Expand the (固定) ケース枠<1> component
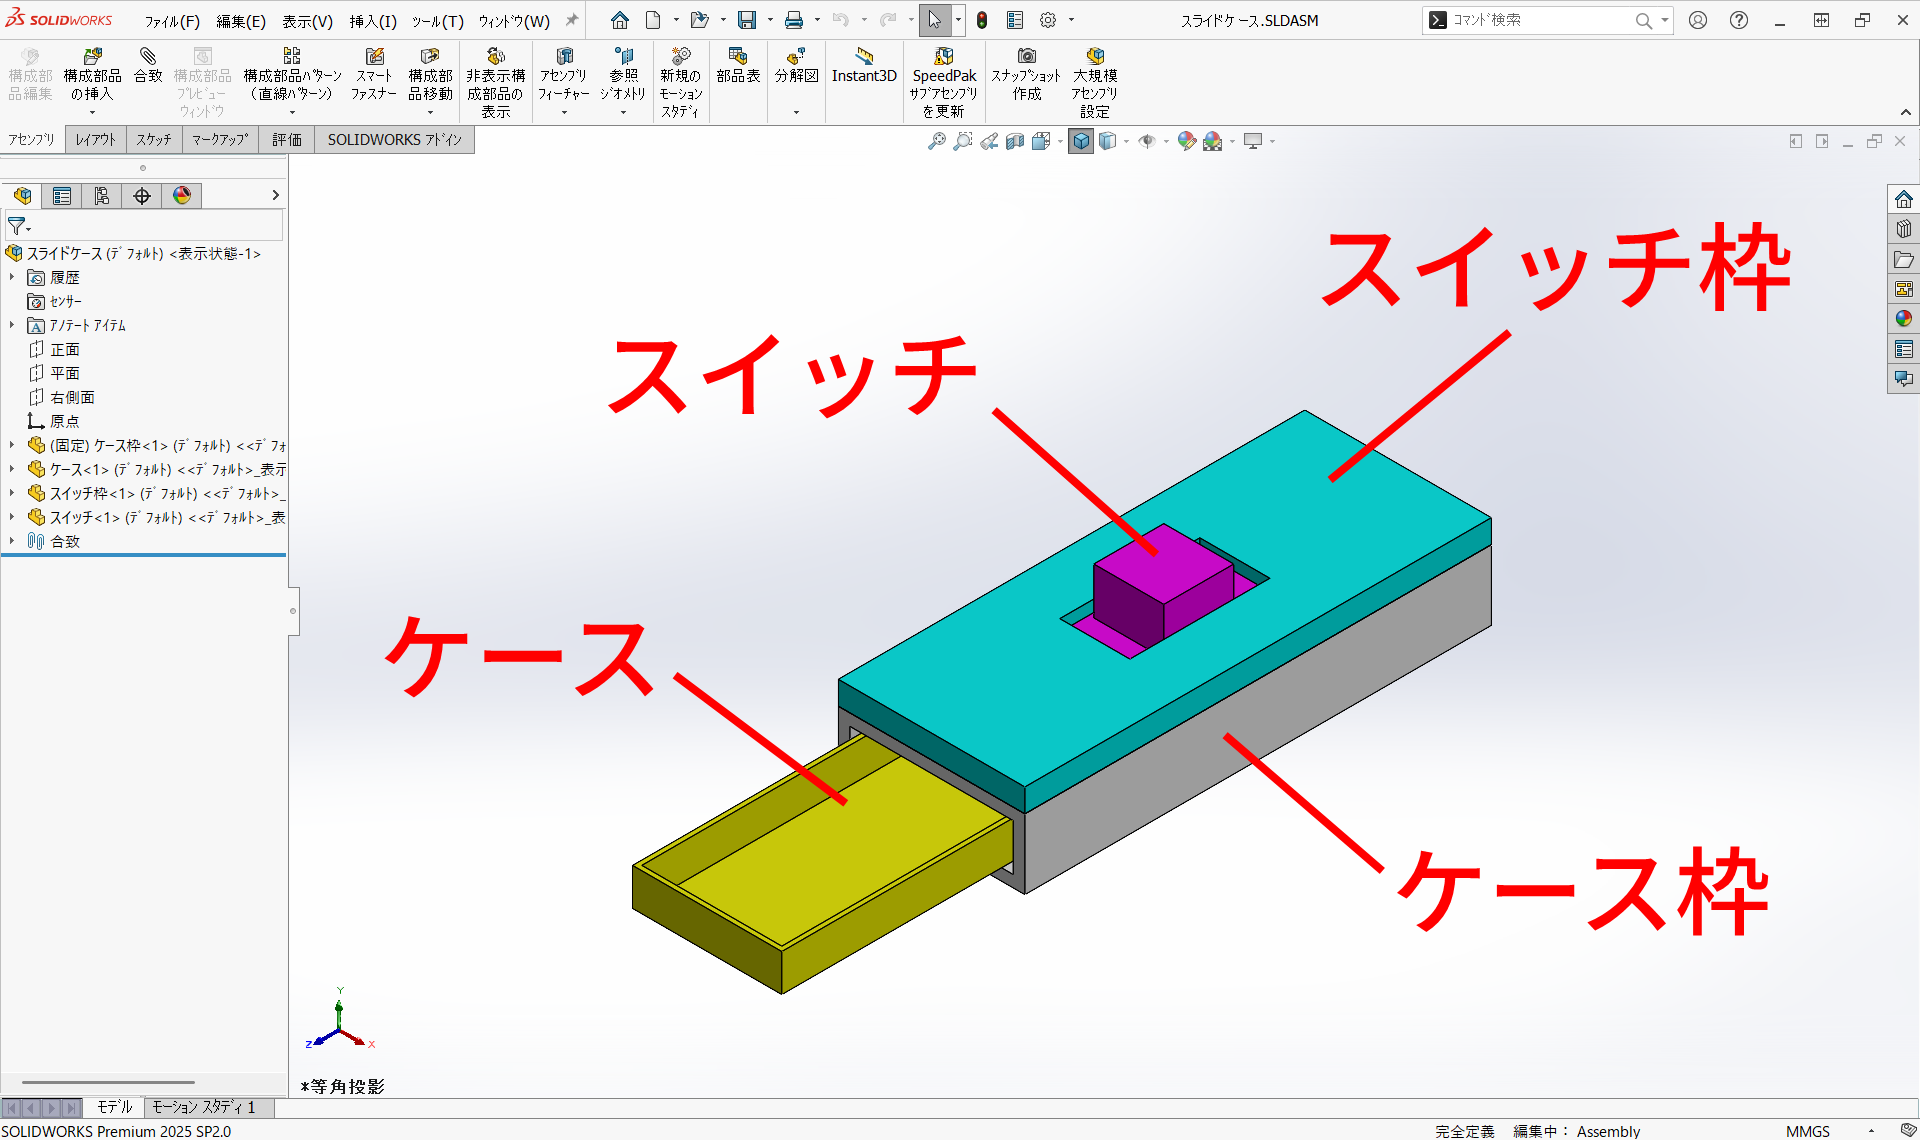The image size is (1920, 1140). tap(12, 445)
